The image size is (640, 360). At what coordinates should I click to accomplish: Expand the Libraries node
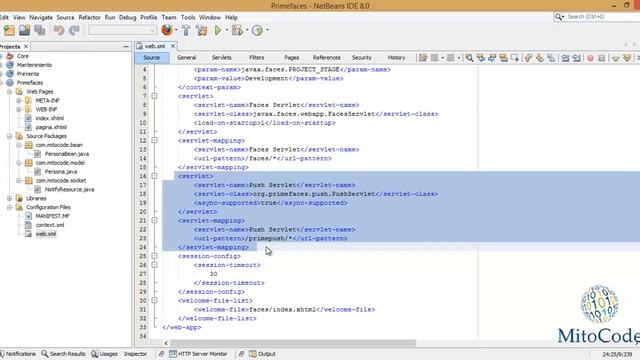pyautogui.click(x=9, y=198)
